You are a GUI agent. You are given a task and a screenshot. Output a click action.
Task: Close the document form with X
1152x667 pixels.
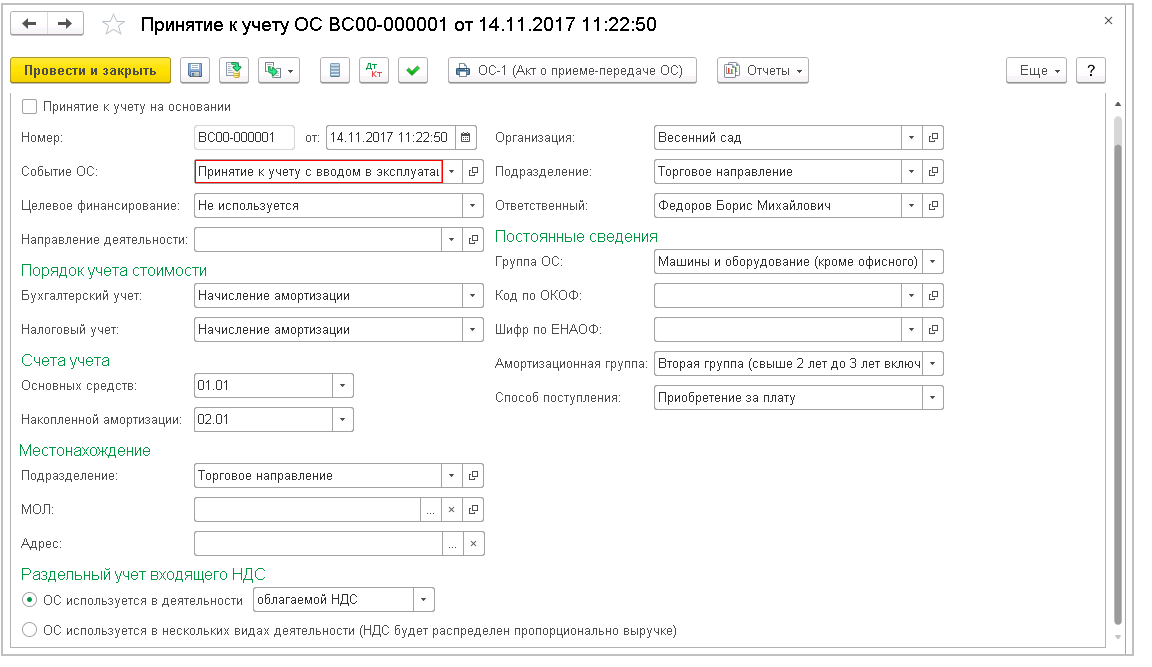[1109, 21]
